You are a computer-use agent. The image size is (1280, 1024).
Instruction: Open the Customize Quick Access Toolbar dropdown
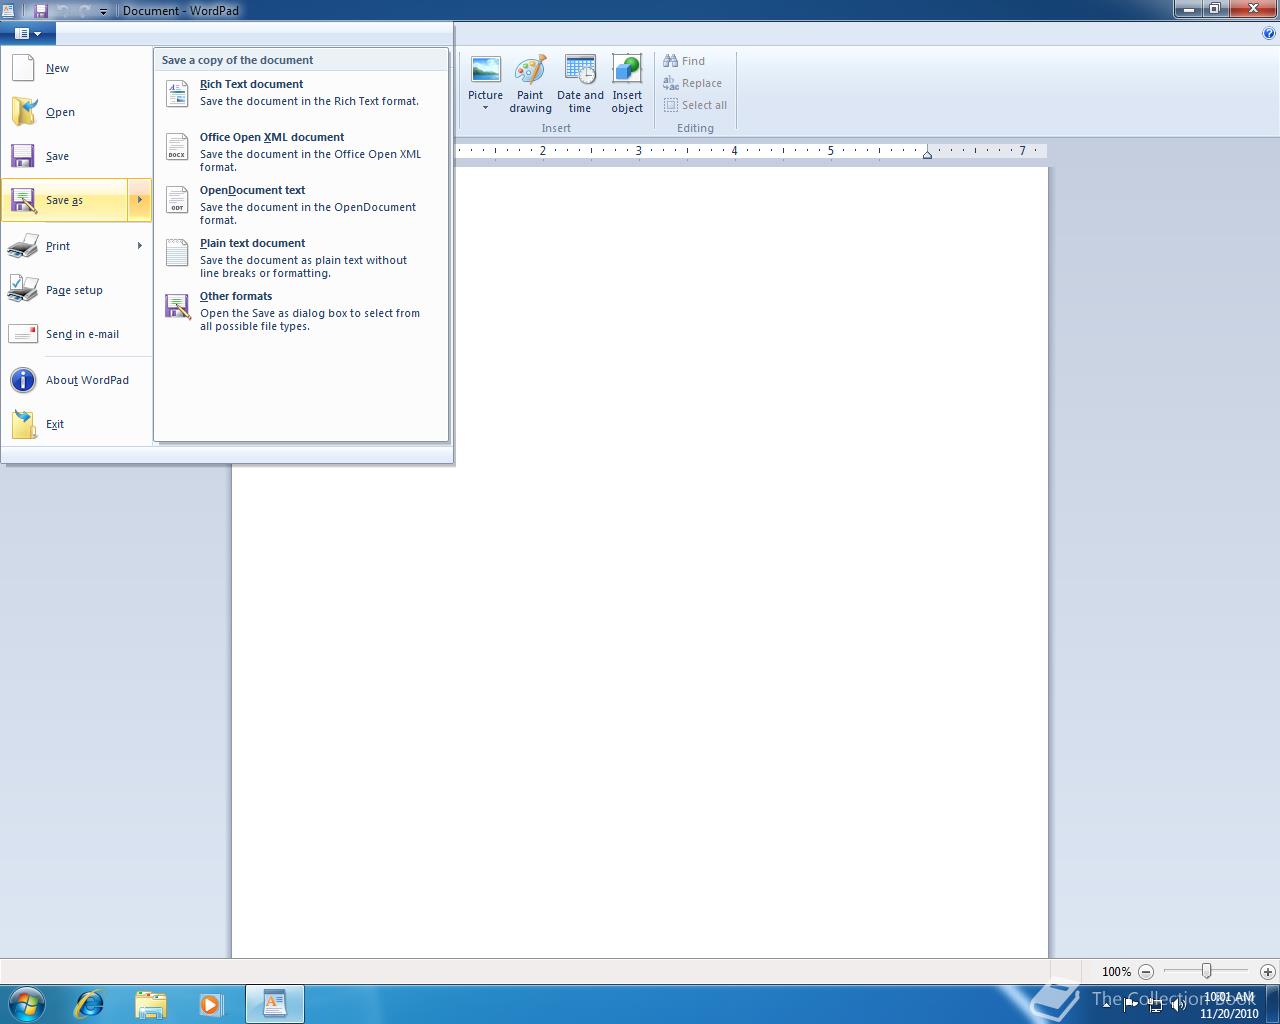point(103,11)
